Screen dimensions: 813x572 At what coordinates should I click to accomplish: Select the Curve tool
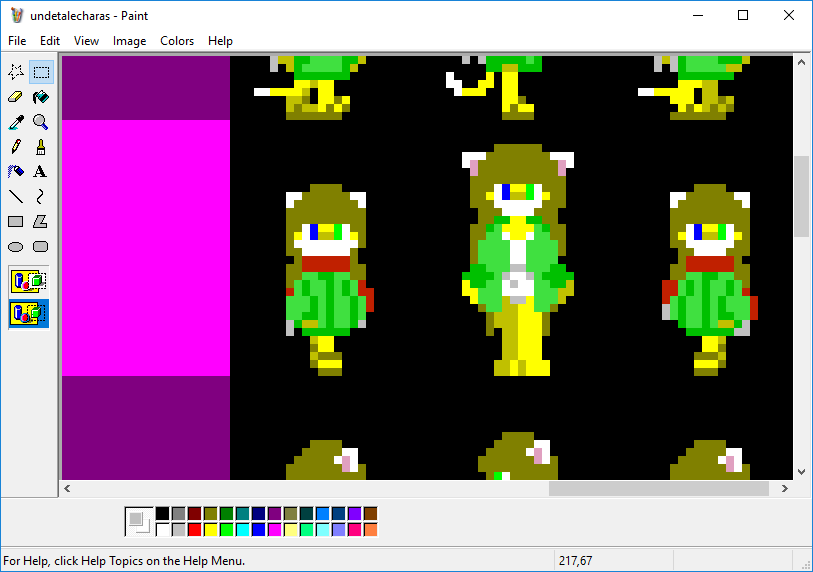(x=41, y=196)
